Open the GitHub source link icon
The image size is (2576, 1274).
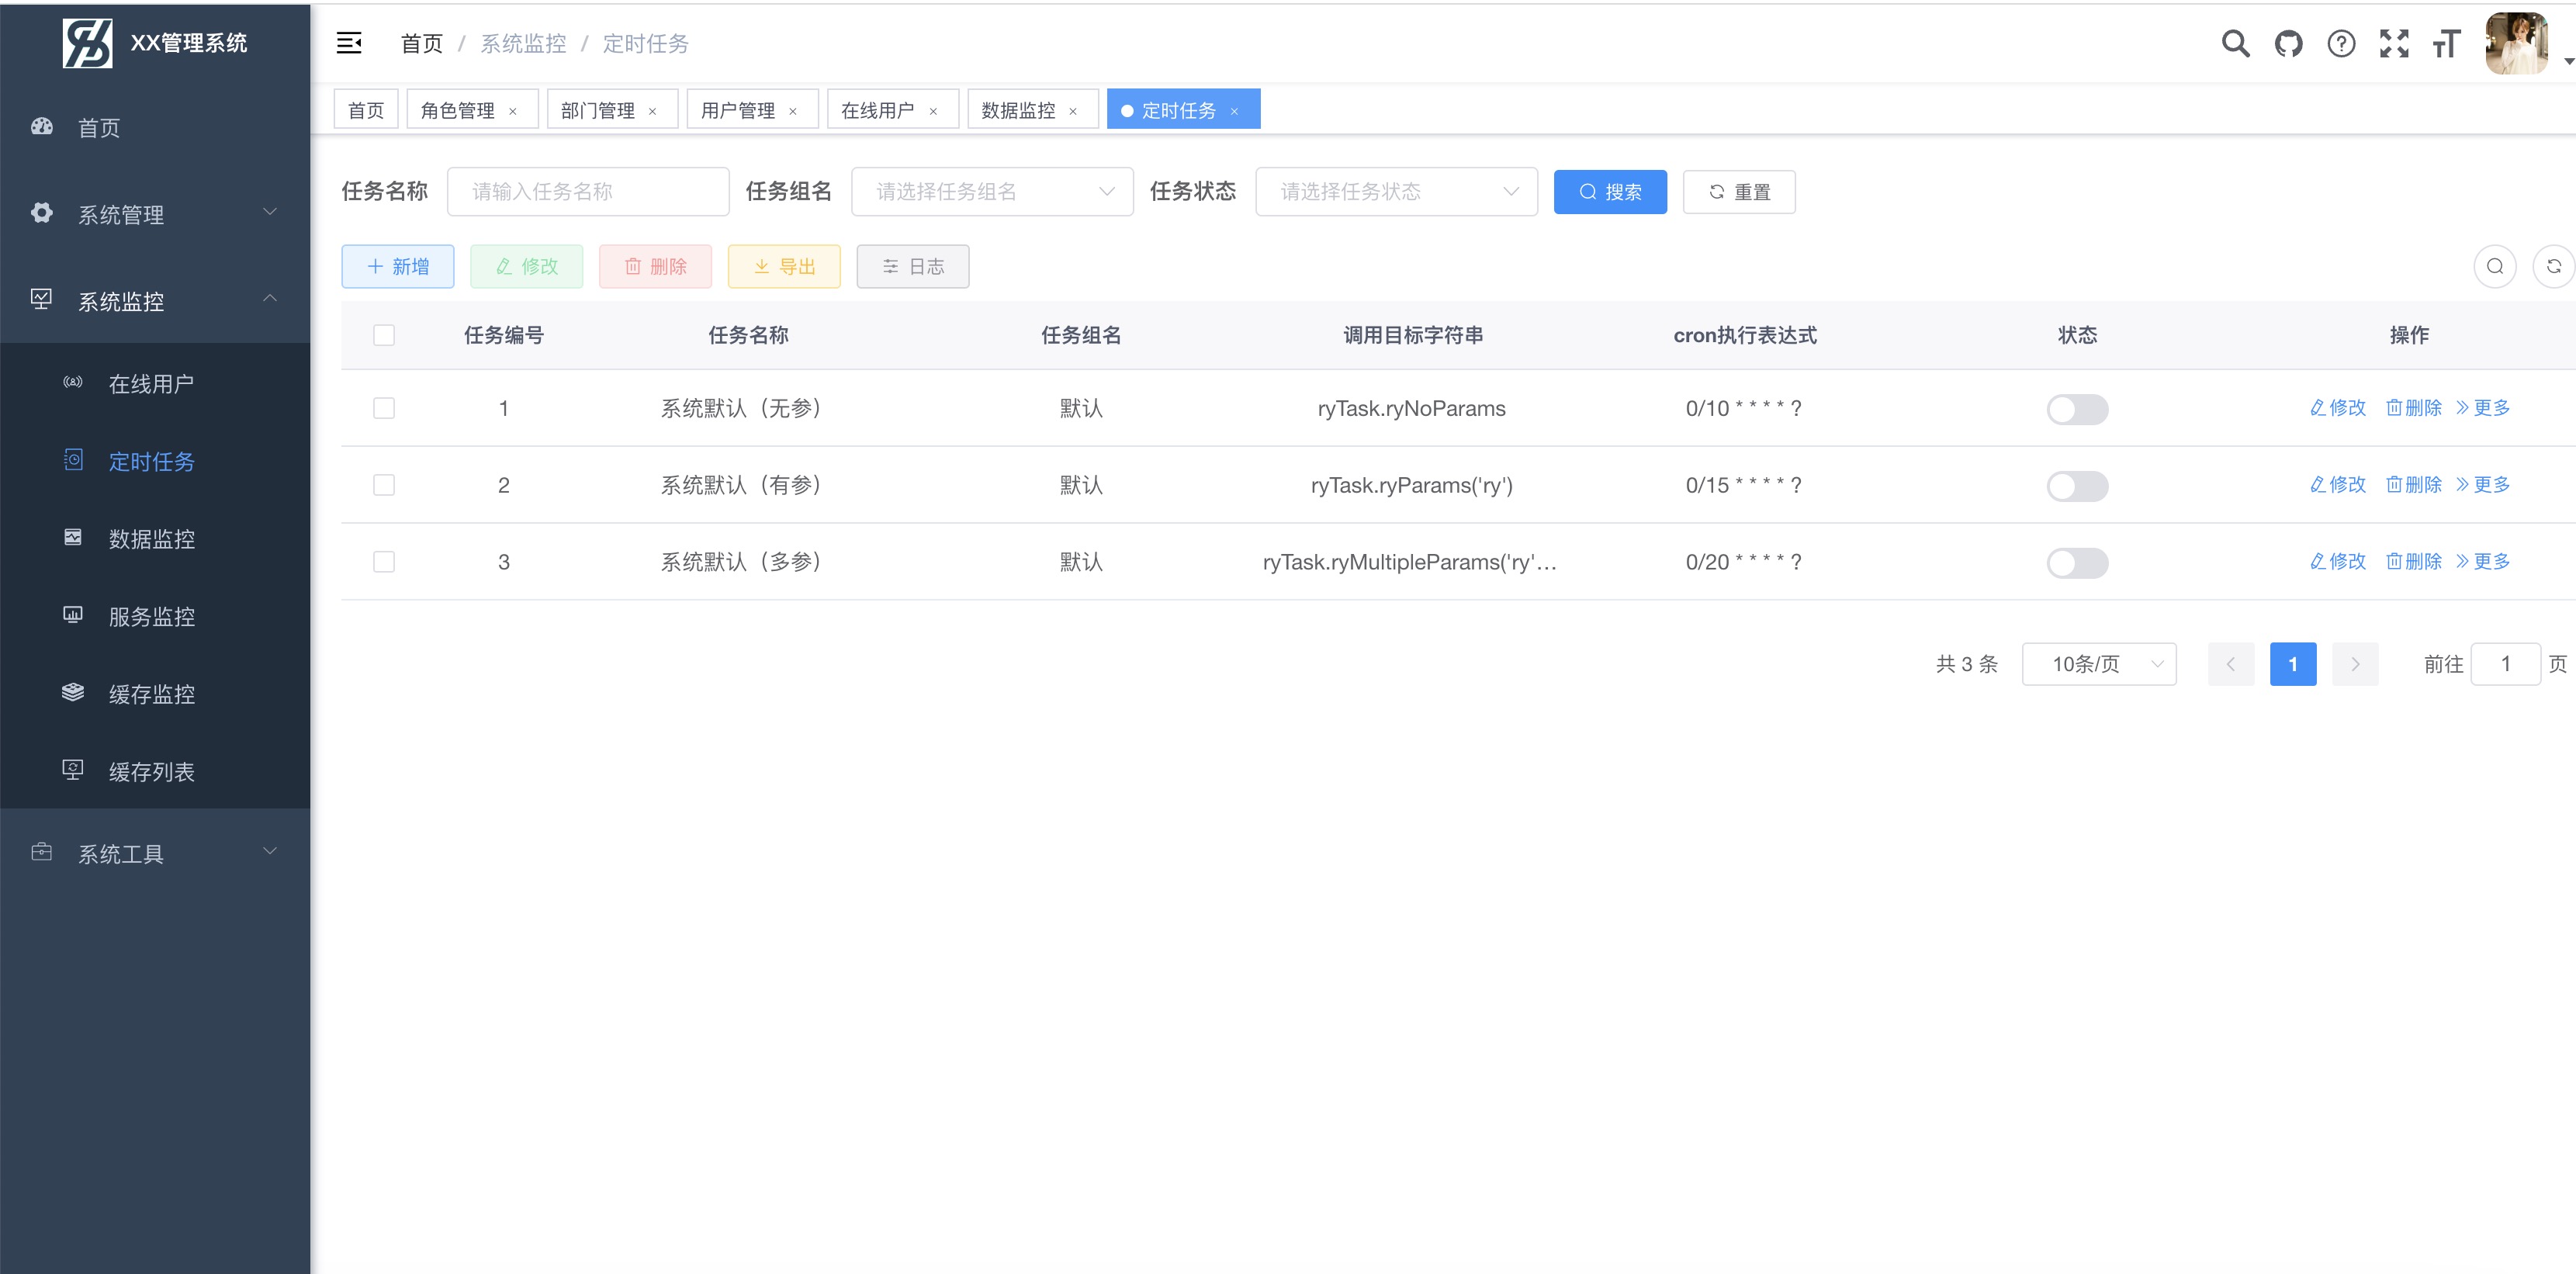pyautogui.click(x=2288, y=43)
